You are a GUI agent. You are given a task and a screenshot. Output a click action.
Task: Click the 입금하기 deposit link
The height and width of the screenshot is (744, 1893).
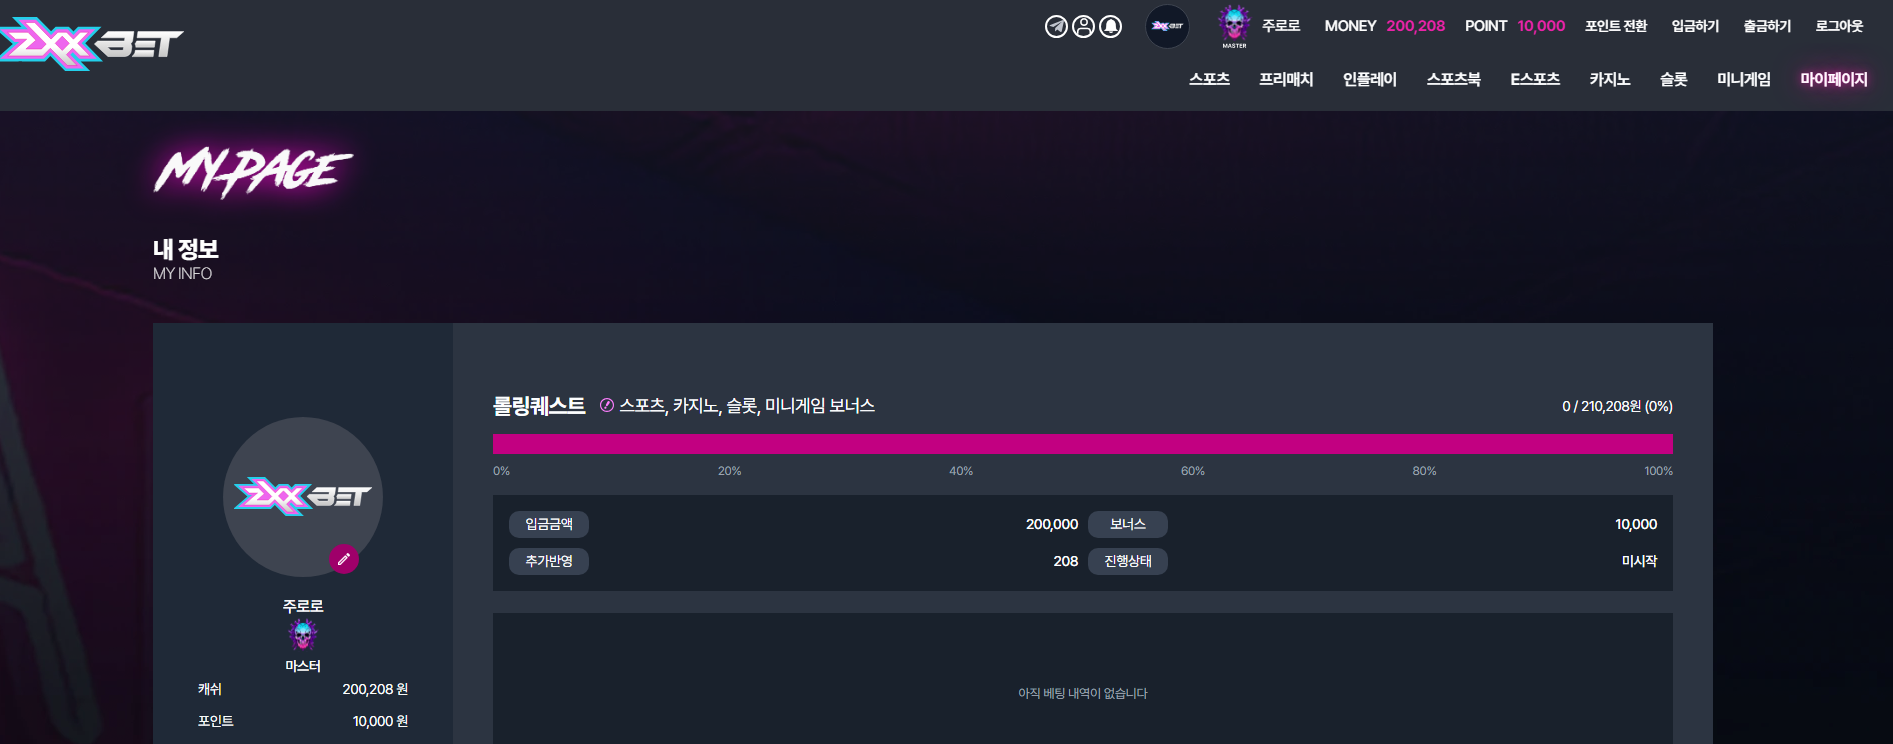pyautogui.click(x=1695, y=26)
